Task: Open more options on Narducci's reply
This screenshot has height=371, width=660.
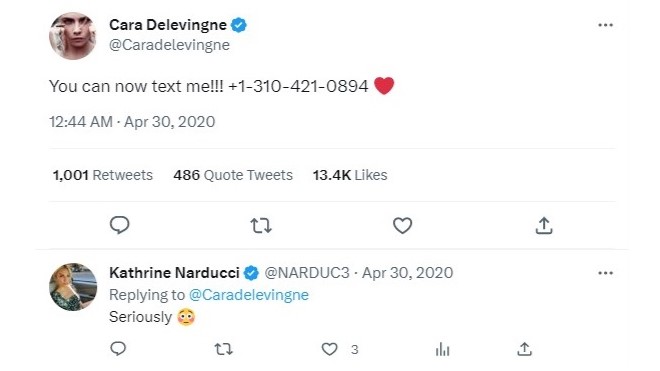Action: (x=605, y=273)
